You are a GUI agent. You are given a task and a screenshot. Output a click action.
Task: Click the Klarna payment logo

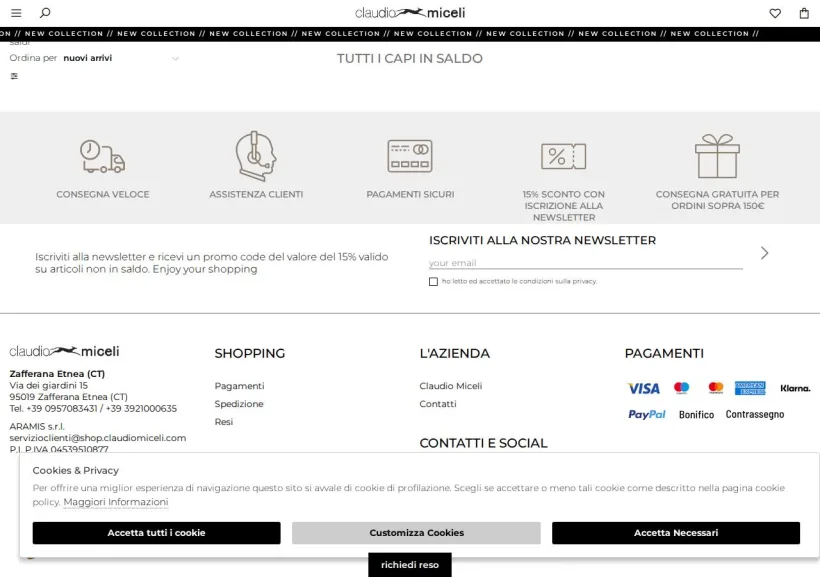(795, 388)
